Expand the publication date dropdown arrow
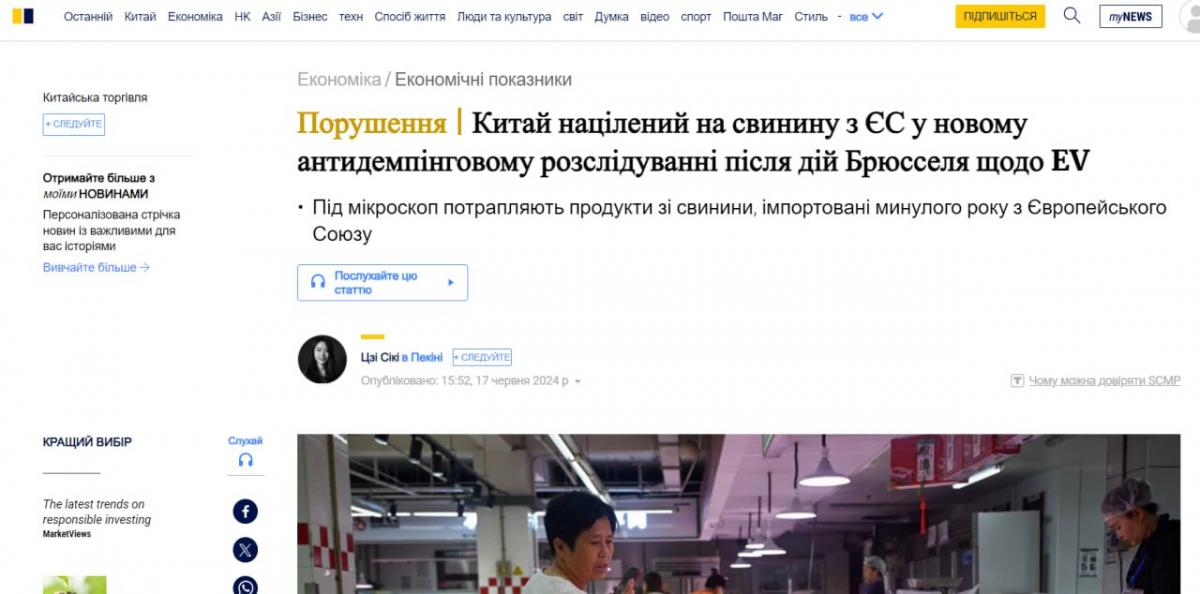The width and height of the screenshot is (1200, 594). 578,382
